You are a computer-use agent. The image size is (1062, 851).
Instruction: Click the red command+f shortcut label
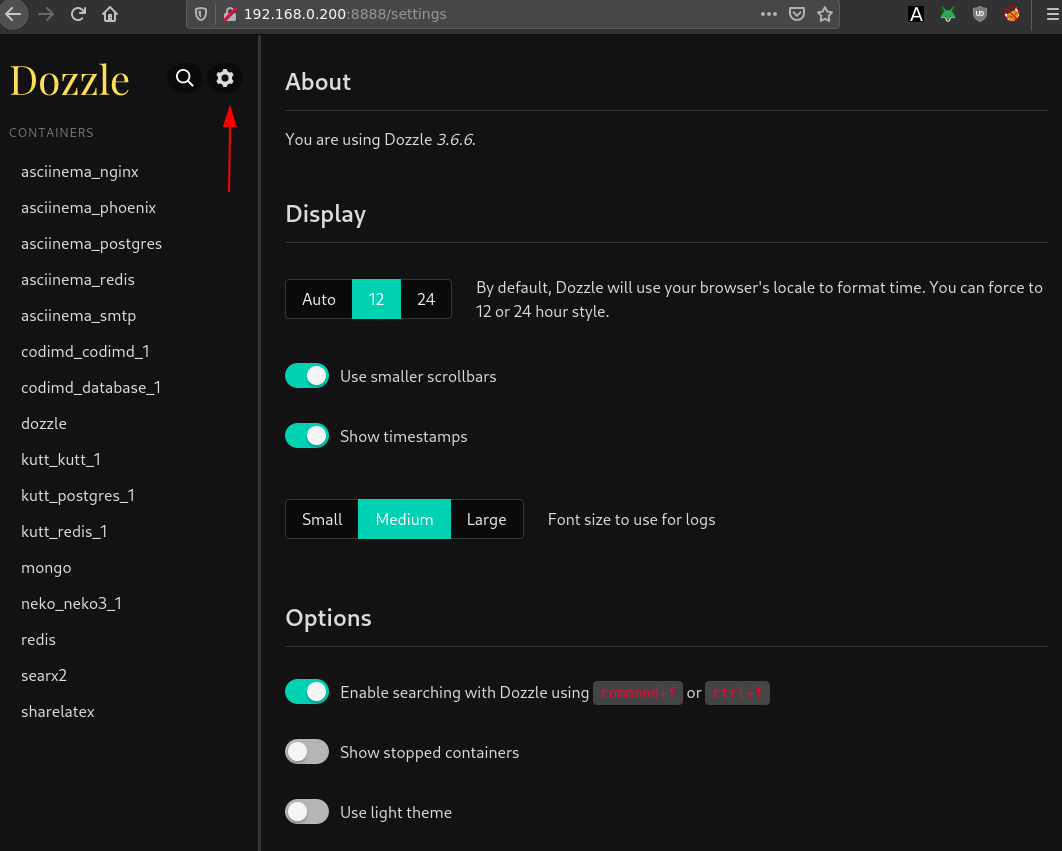638,692
